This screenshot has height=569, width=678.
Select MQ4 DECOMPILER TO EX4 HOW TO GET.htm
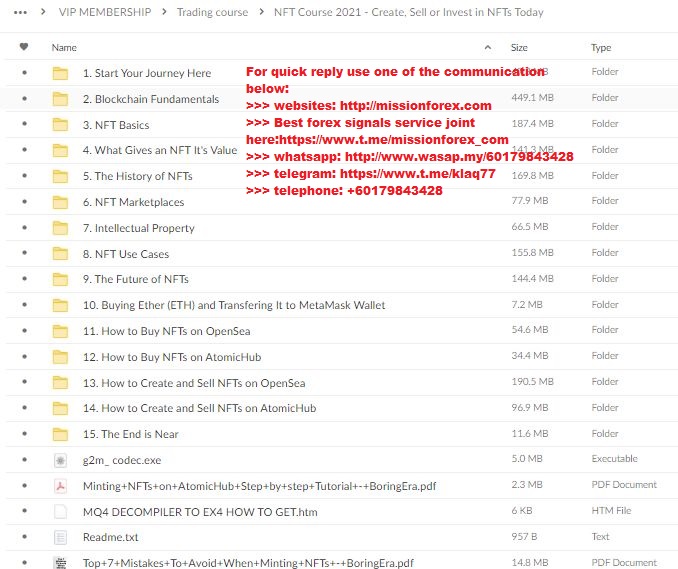tap(200, 512)
